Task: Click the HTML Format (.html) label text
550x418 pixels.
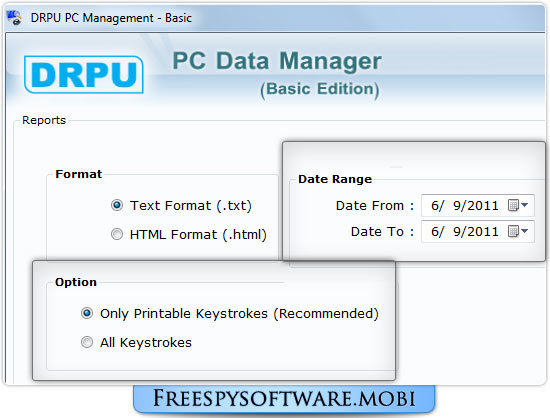Action: [x=198, y=235]
